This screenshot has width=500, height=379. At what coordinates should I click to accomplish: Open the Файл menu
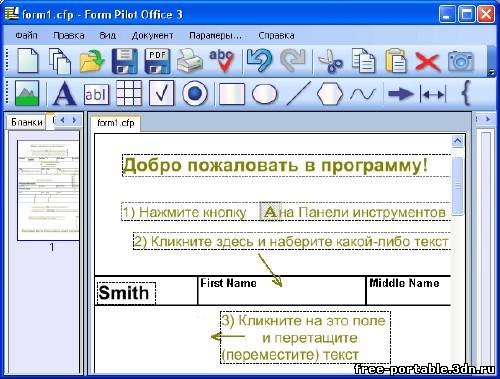tap(26, 35)
